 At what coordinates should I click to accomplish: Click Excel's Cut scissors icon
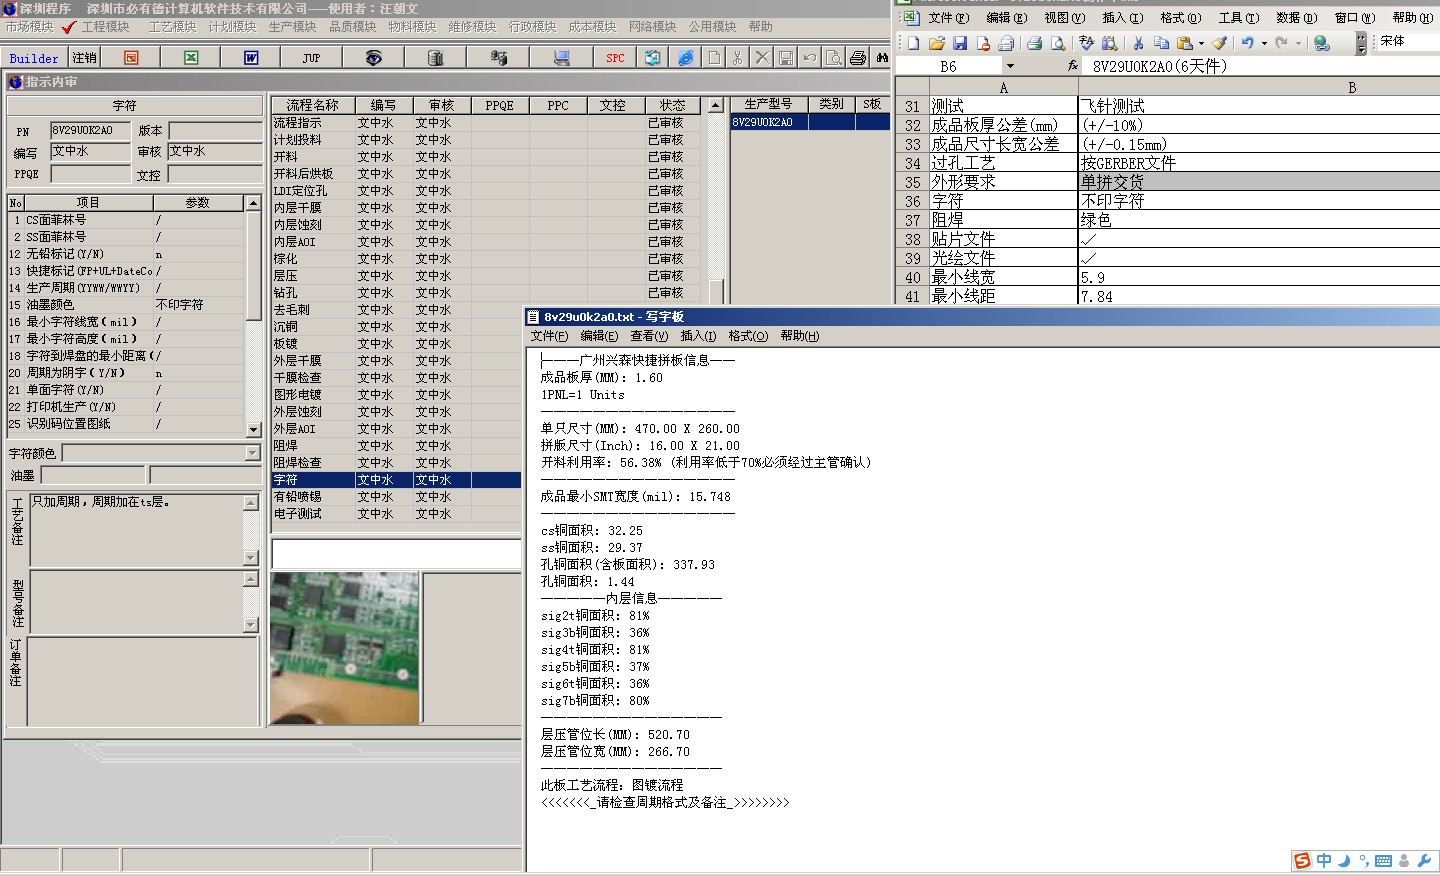click(x=1138, y=43)
